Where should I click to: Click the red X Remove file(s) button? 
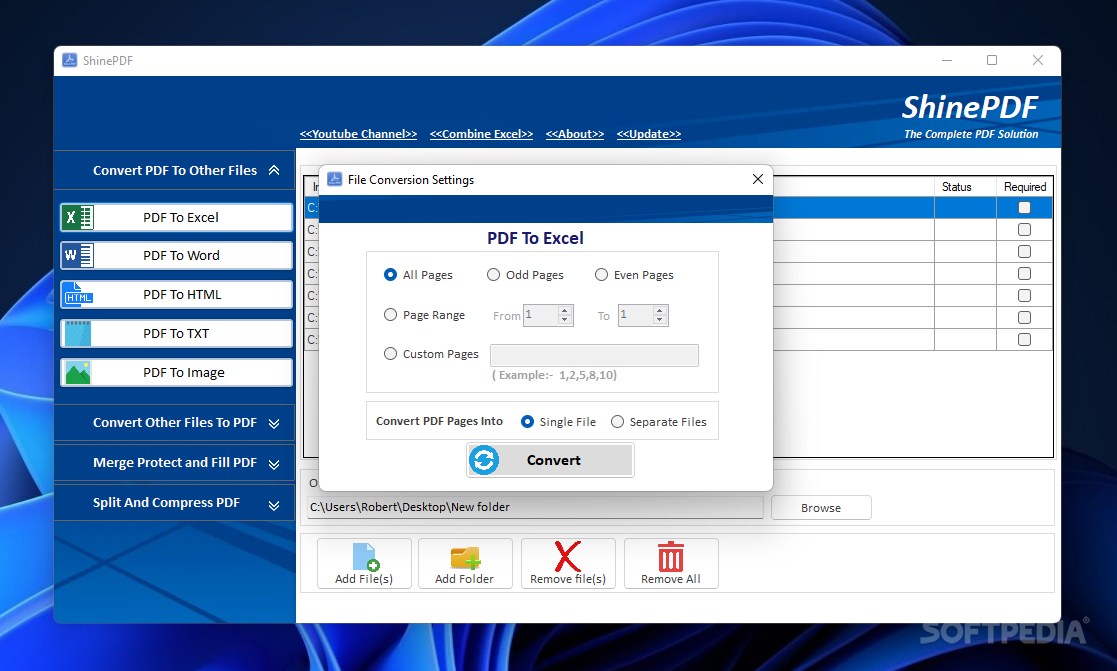568,563
